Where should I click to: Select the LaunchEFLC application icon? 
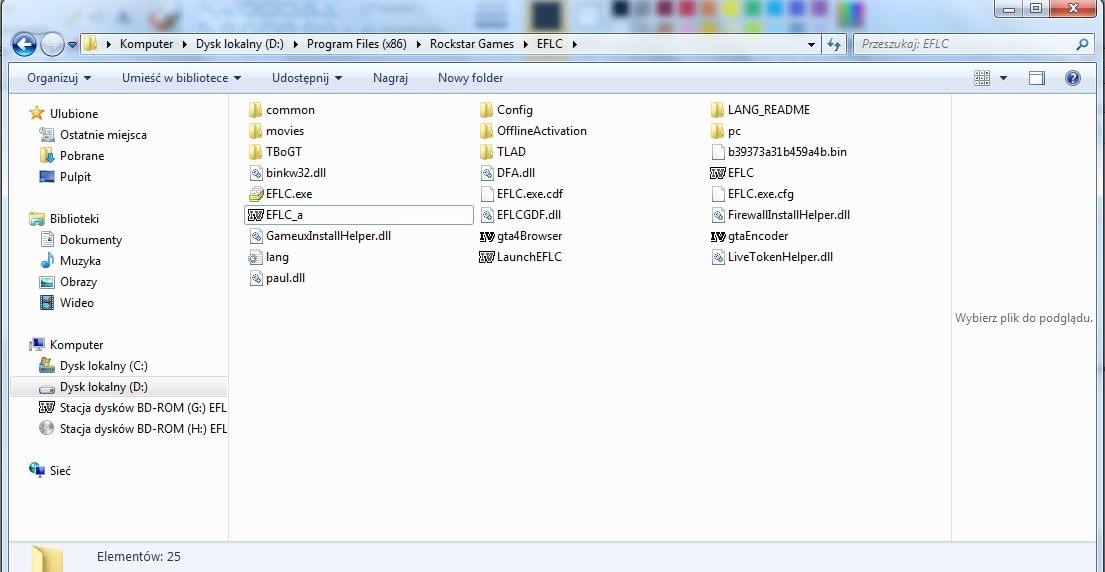tap(487, 257)
